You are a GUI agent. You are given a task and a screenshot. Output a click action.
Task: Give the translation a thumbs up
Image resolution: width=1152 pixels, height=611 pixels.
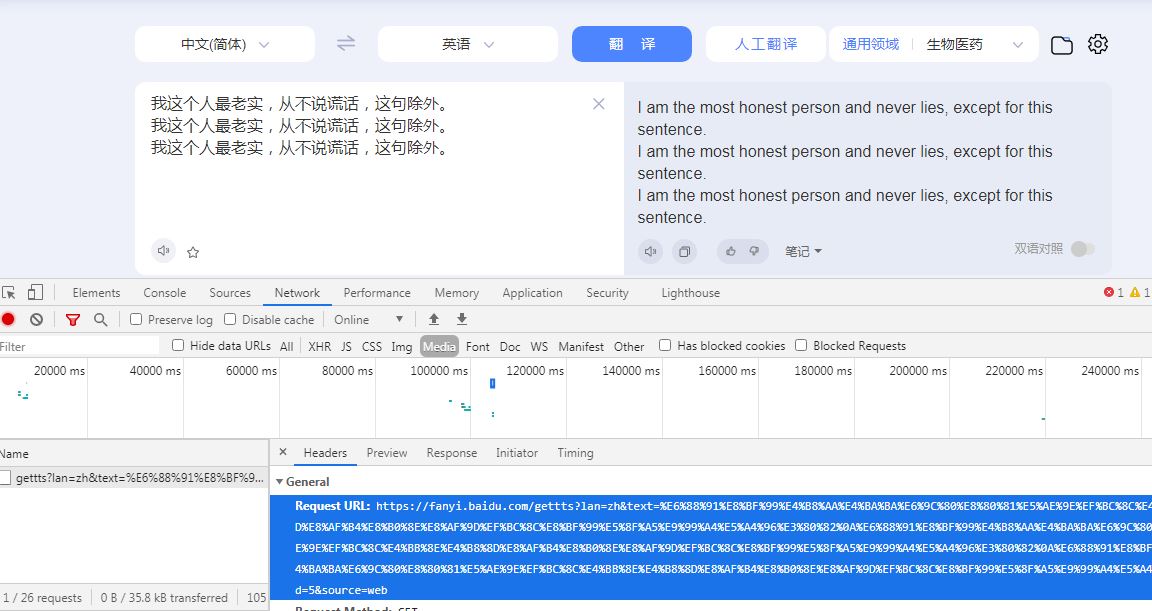[x=731, y=251]
